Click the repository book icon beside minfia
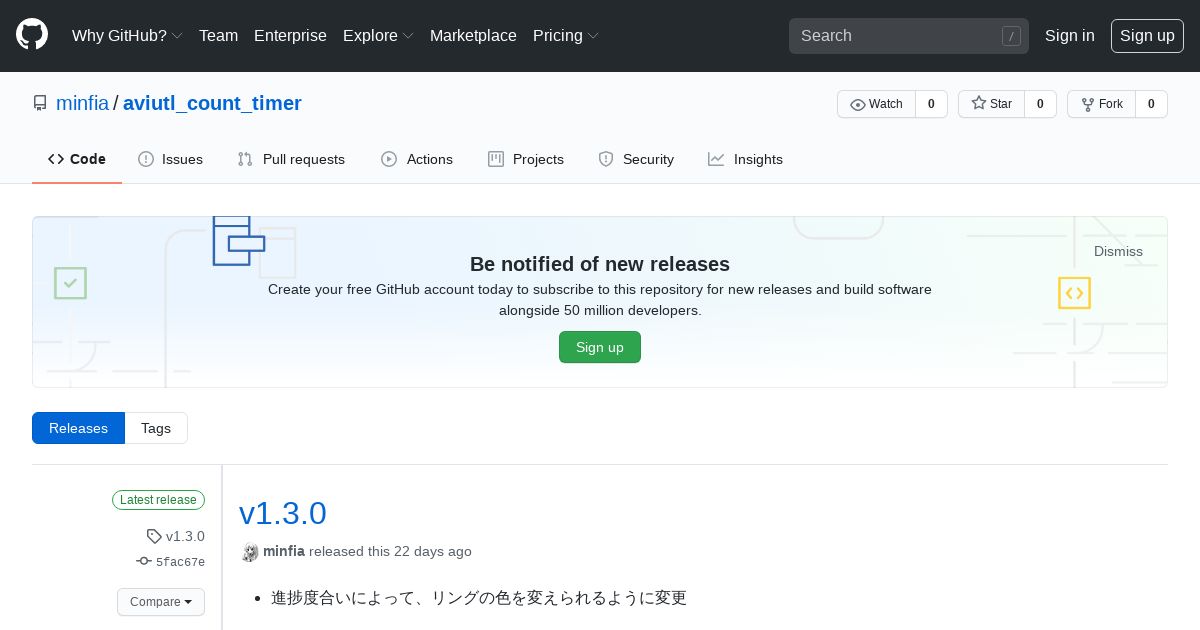 pyautogui.click(x=40, y=103)
